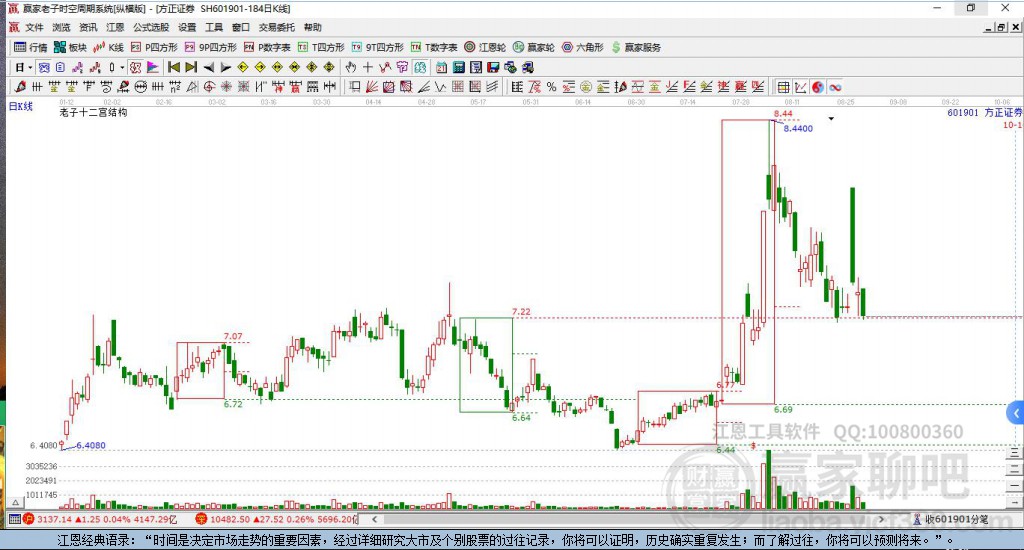Screen dimensions: 1024x550
Task: Open the 公式选股 menu
Action: pos(151,27)
